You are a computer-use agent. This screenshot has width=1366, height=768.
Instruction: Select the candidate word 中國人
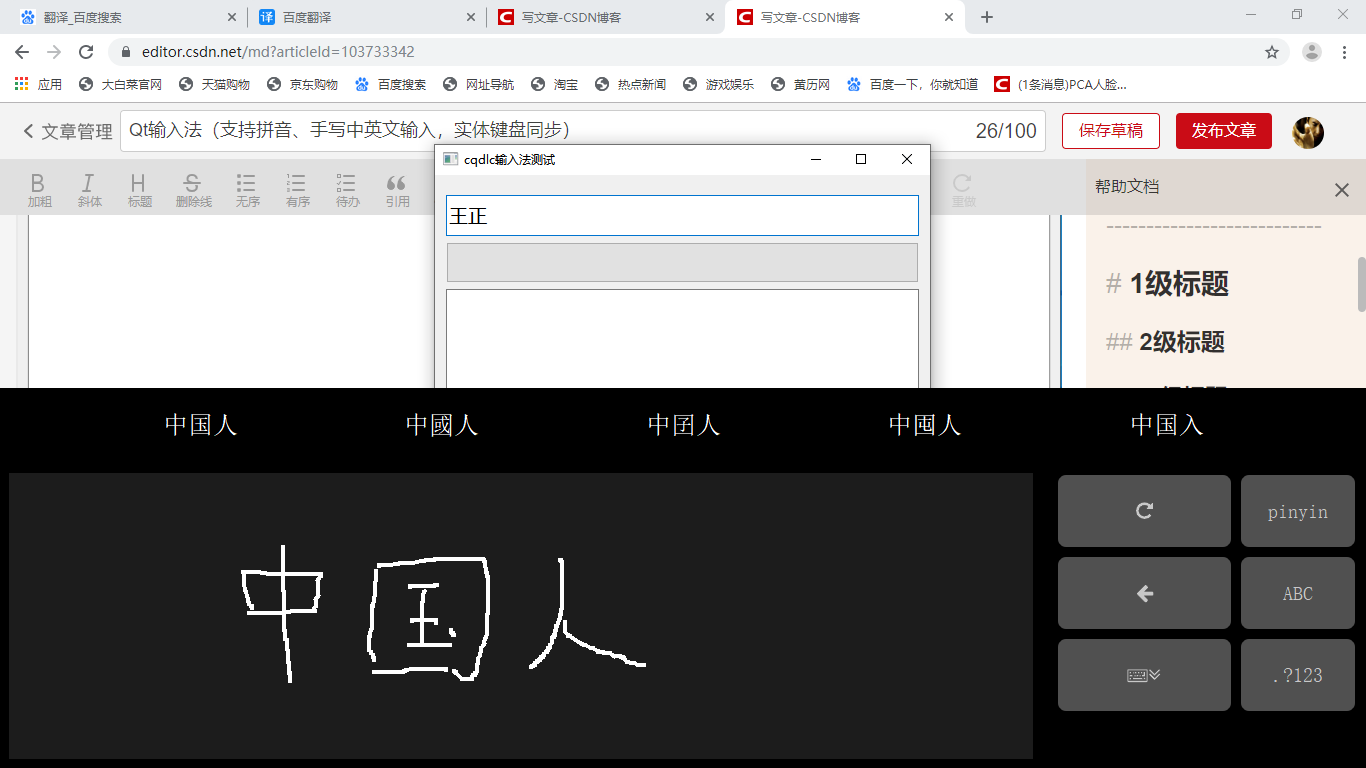click(x=441, y=425)
